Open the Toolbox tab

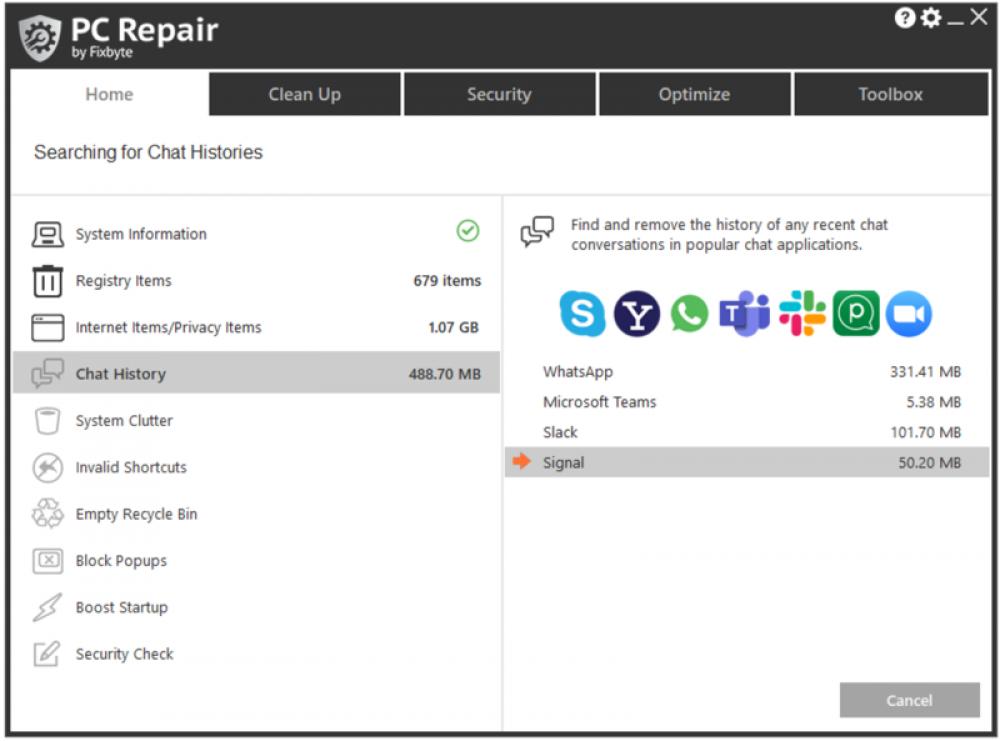pyautogui.click(x=891, y=94)
